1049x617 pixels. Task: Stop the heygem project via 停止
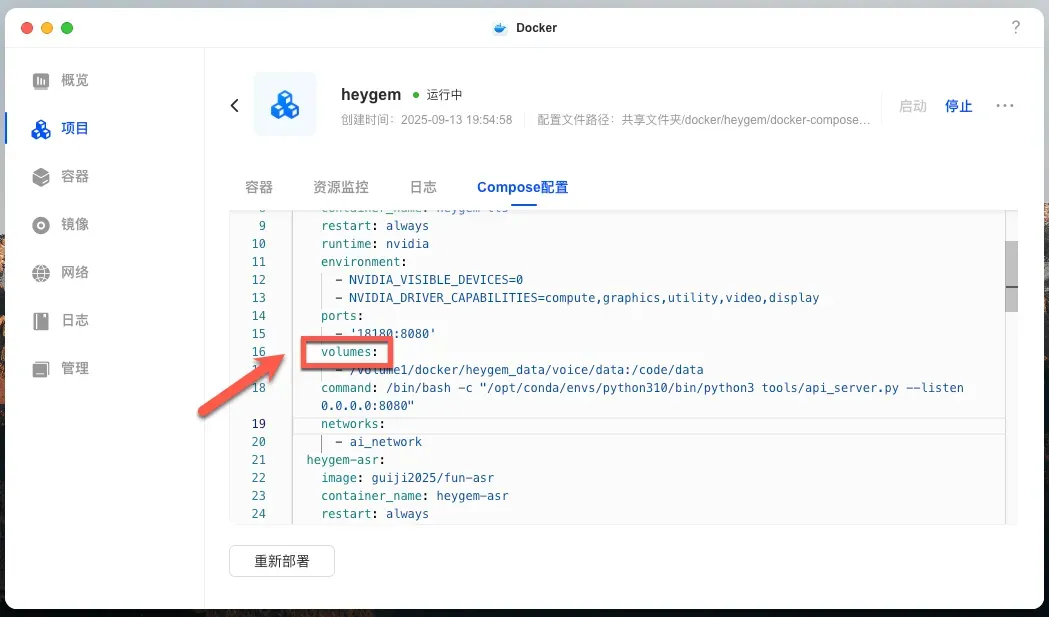click(x=958, y=105)
